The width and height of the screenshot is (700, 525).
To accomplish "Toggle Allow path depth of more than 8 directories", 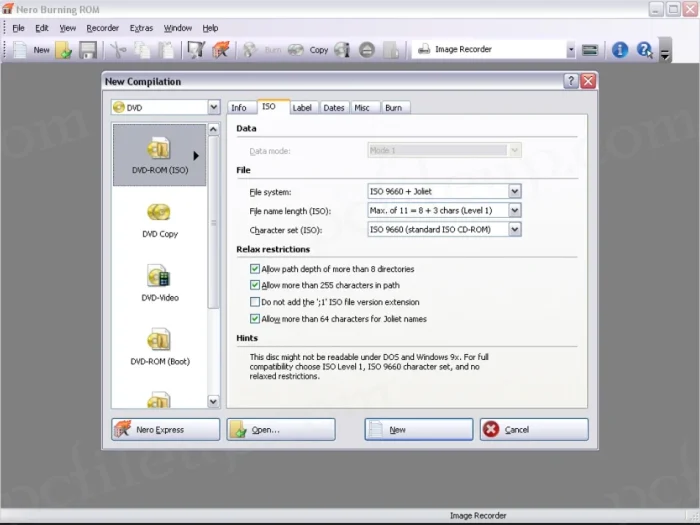I will pos(254,269).
